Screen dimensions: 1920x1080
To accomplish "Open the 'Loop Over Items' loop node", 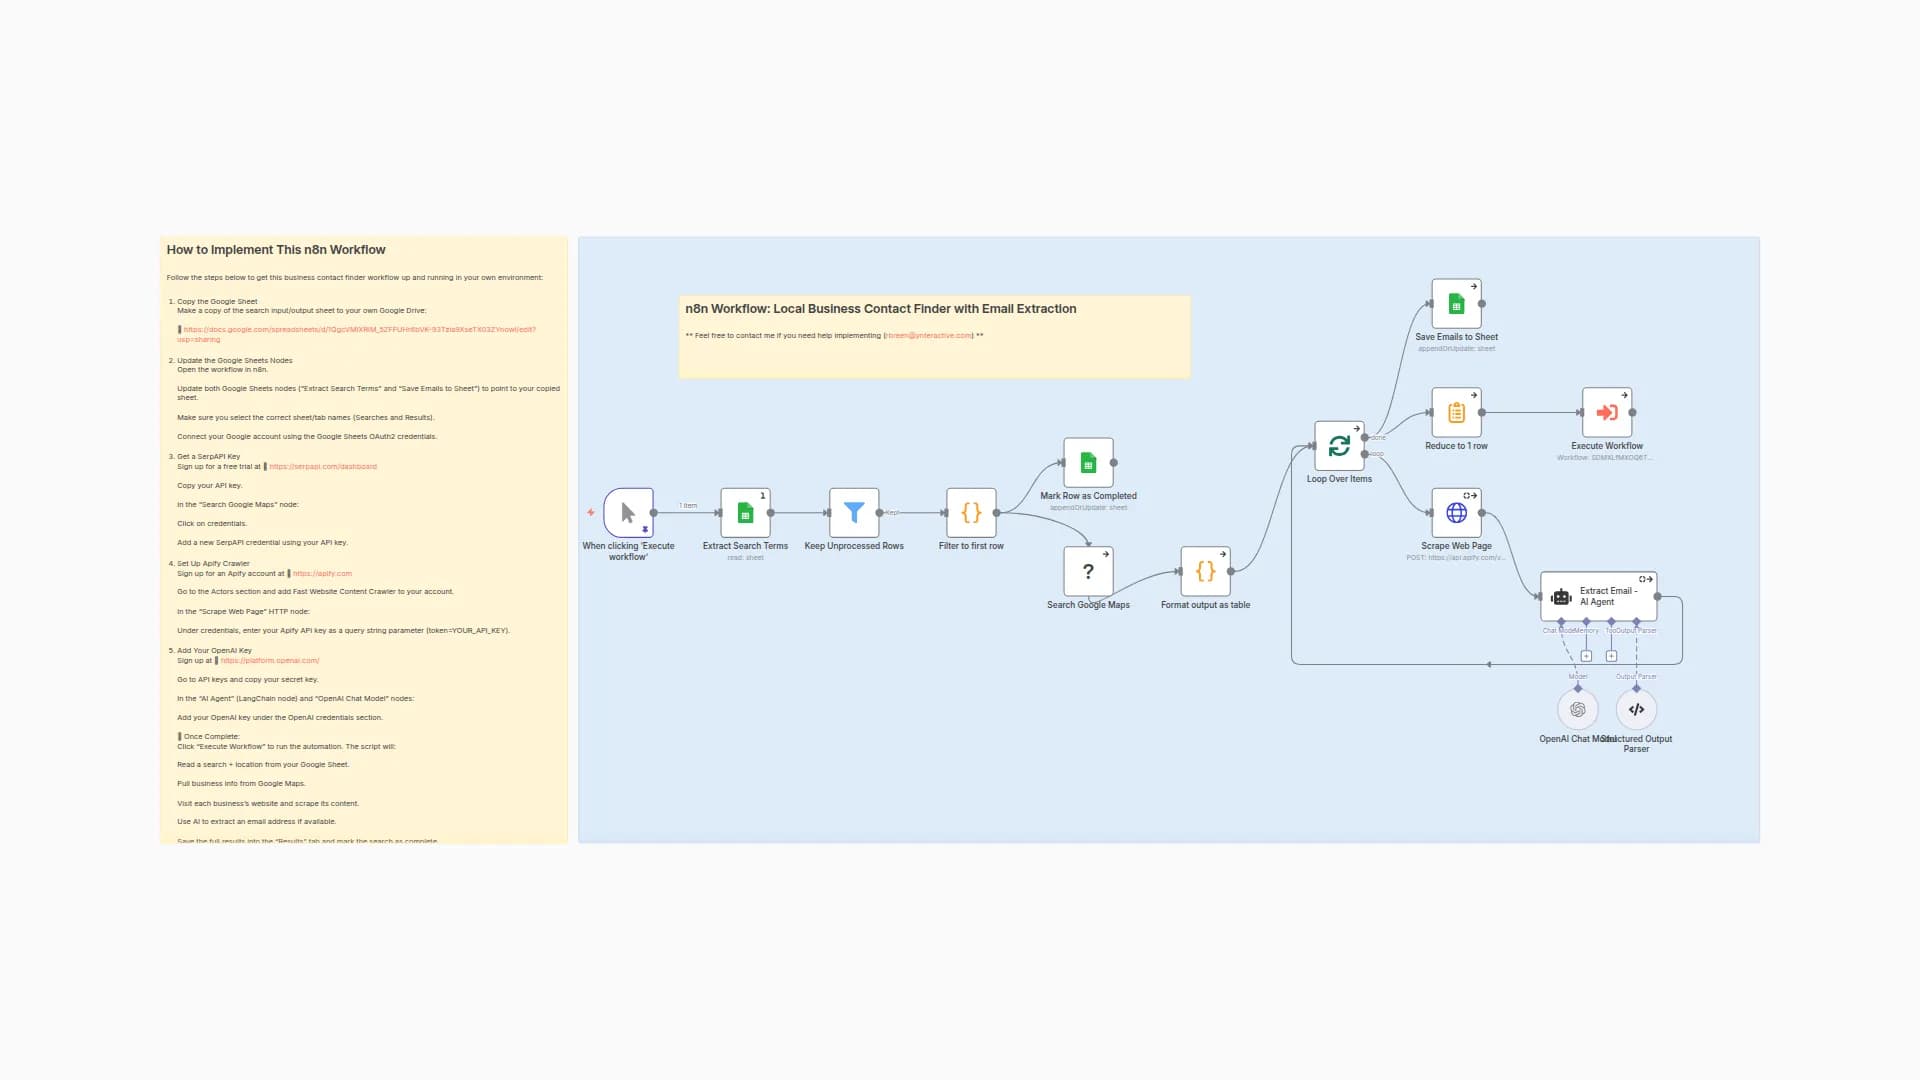I will point(1339,447).
